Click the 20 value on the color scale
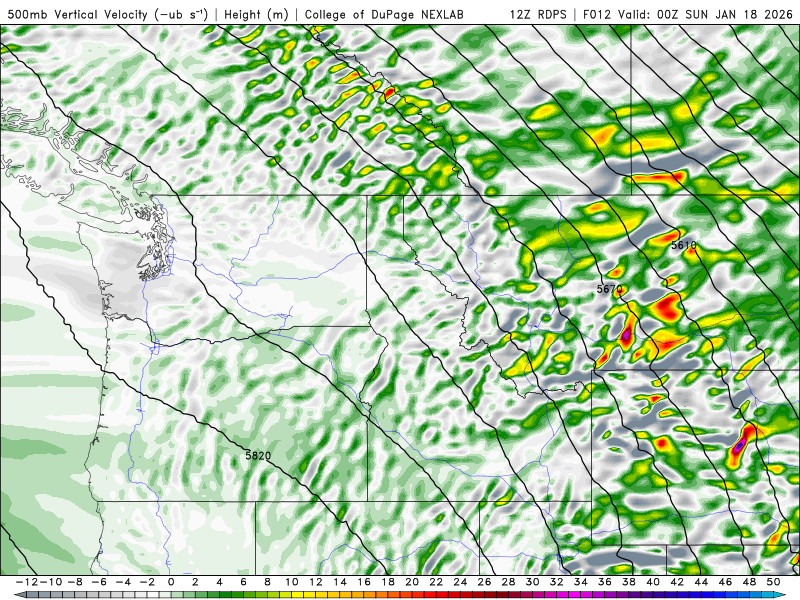The image size is (800, 600). 412,582
